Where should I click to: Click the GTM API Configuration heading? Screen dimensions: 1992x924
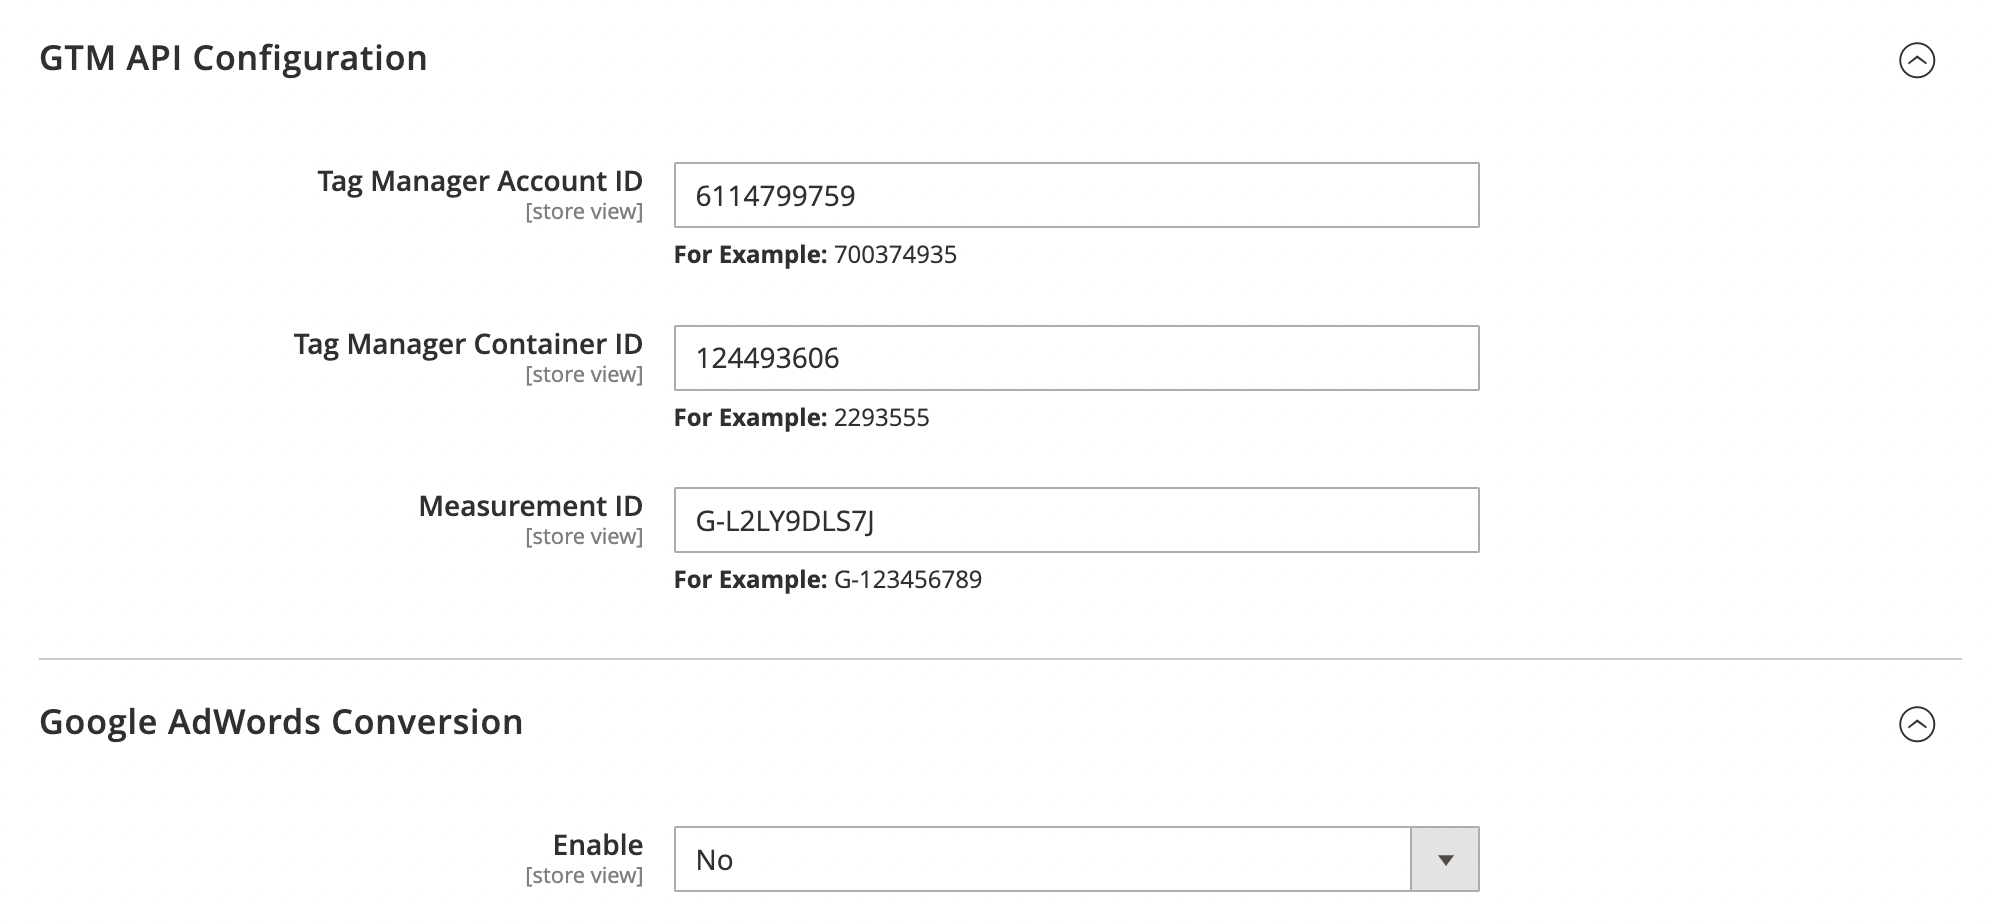coord(233,58)
